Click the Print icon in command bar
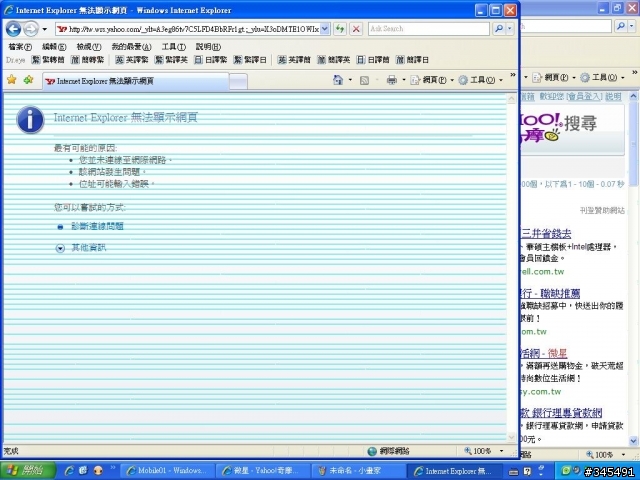640x480 pixels. (x=391, y=80)
